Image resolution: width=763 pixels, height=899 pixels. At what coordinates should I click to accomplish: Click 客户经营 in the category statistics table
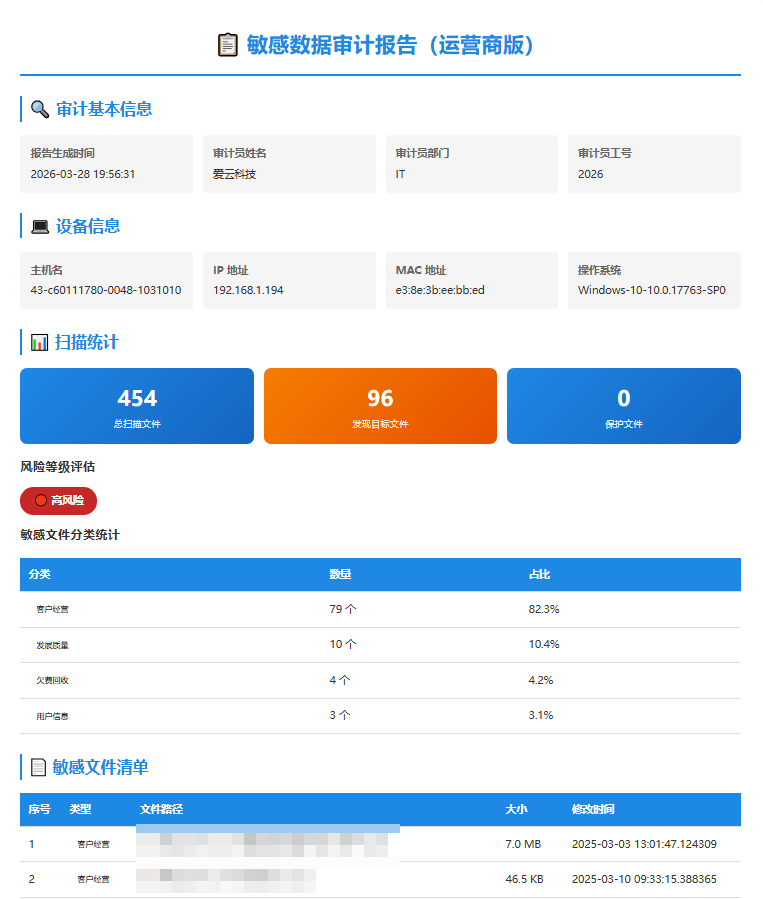tap(52, 609)
